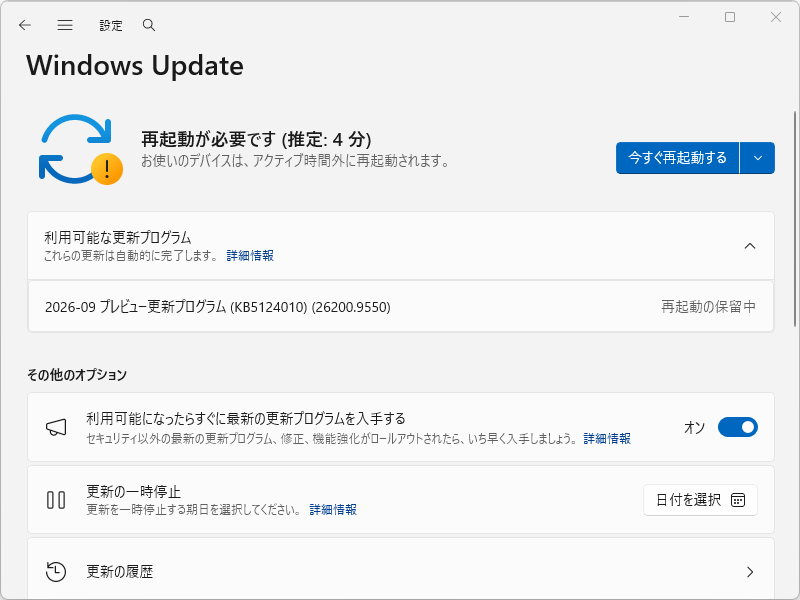Click the 今すぐ再起動する button
The width and height of the screenshot is (800, 600).
[x=677, y=158]
